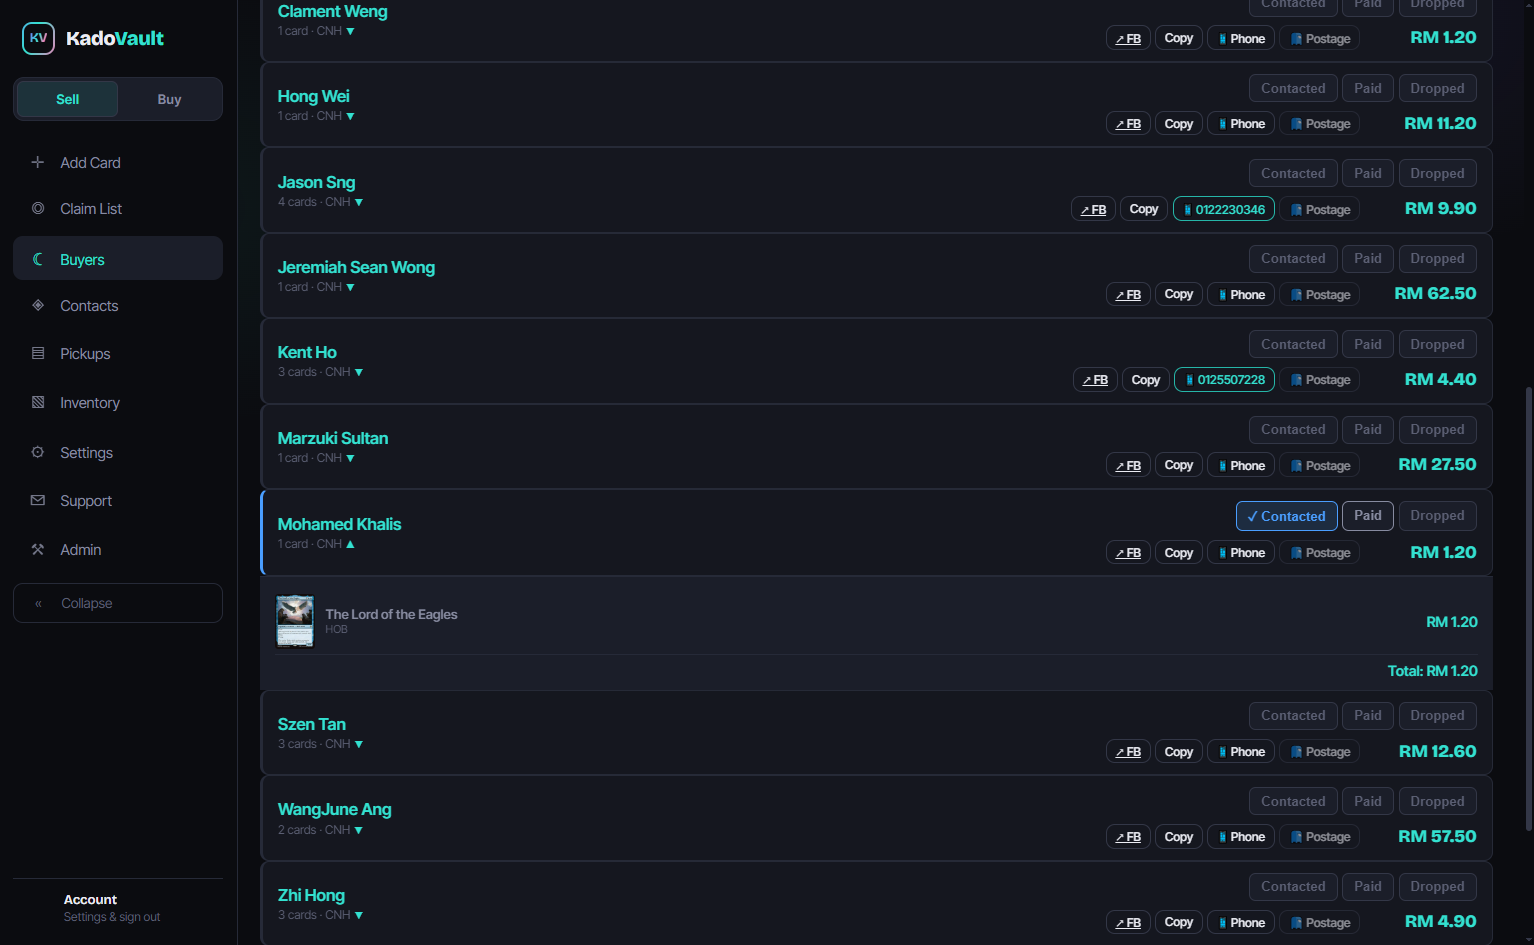The width and height of the screenshot is (1534, 945).
Task: Collapse Mohamed Khalis's card list
Action: [x=350, y=544]
